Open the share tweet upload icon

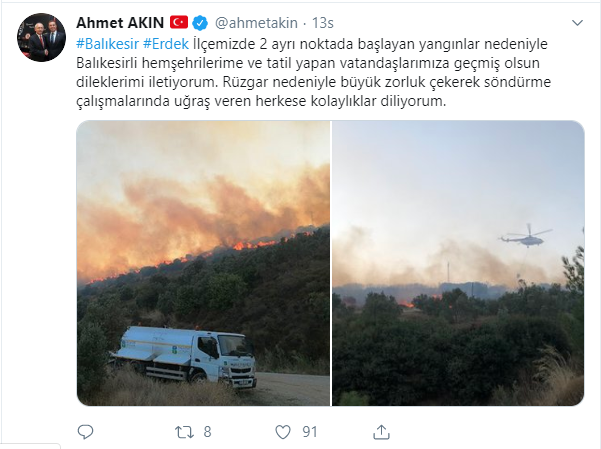pos(381,432)
